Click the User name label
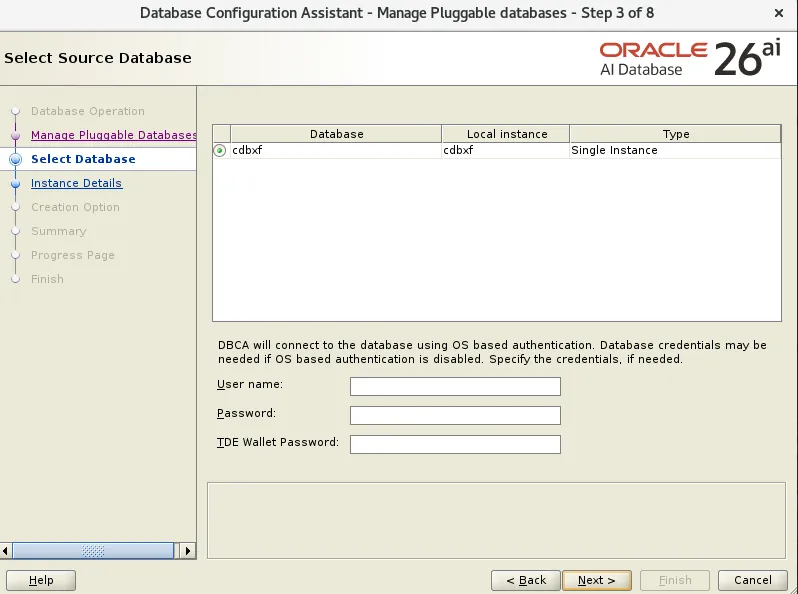This screenshot has width=798, height=594. pos(250,384)
